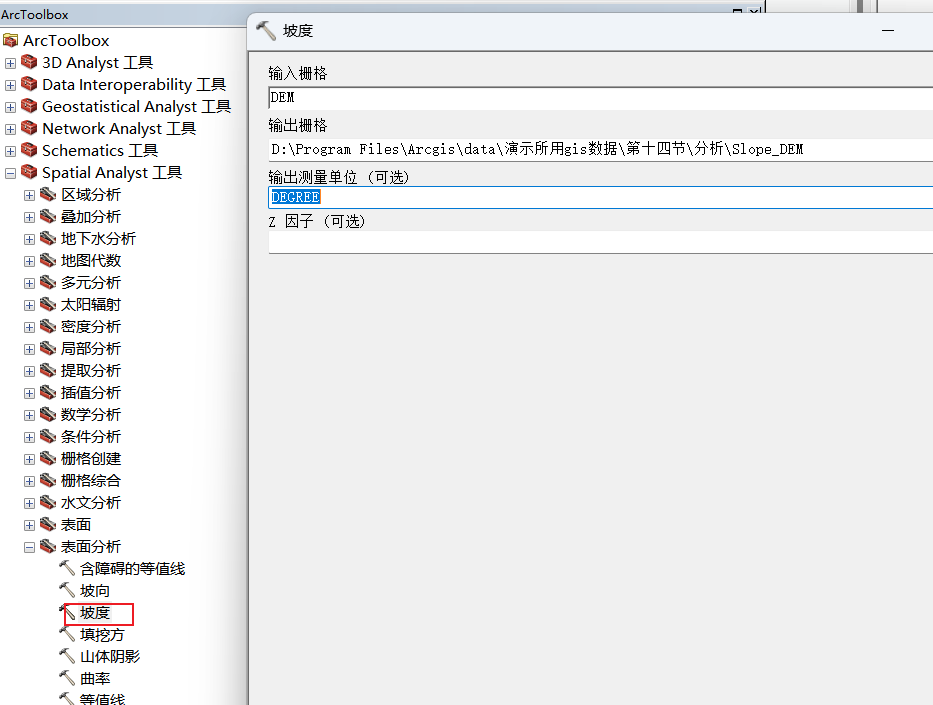
Task: Collapse the 表面分析 toolset
Action: (29, 547)
